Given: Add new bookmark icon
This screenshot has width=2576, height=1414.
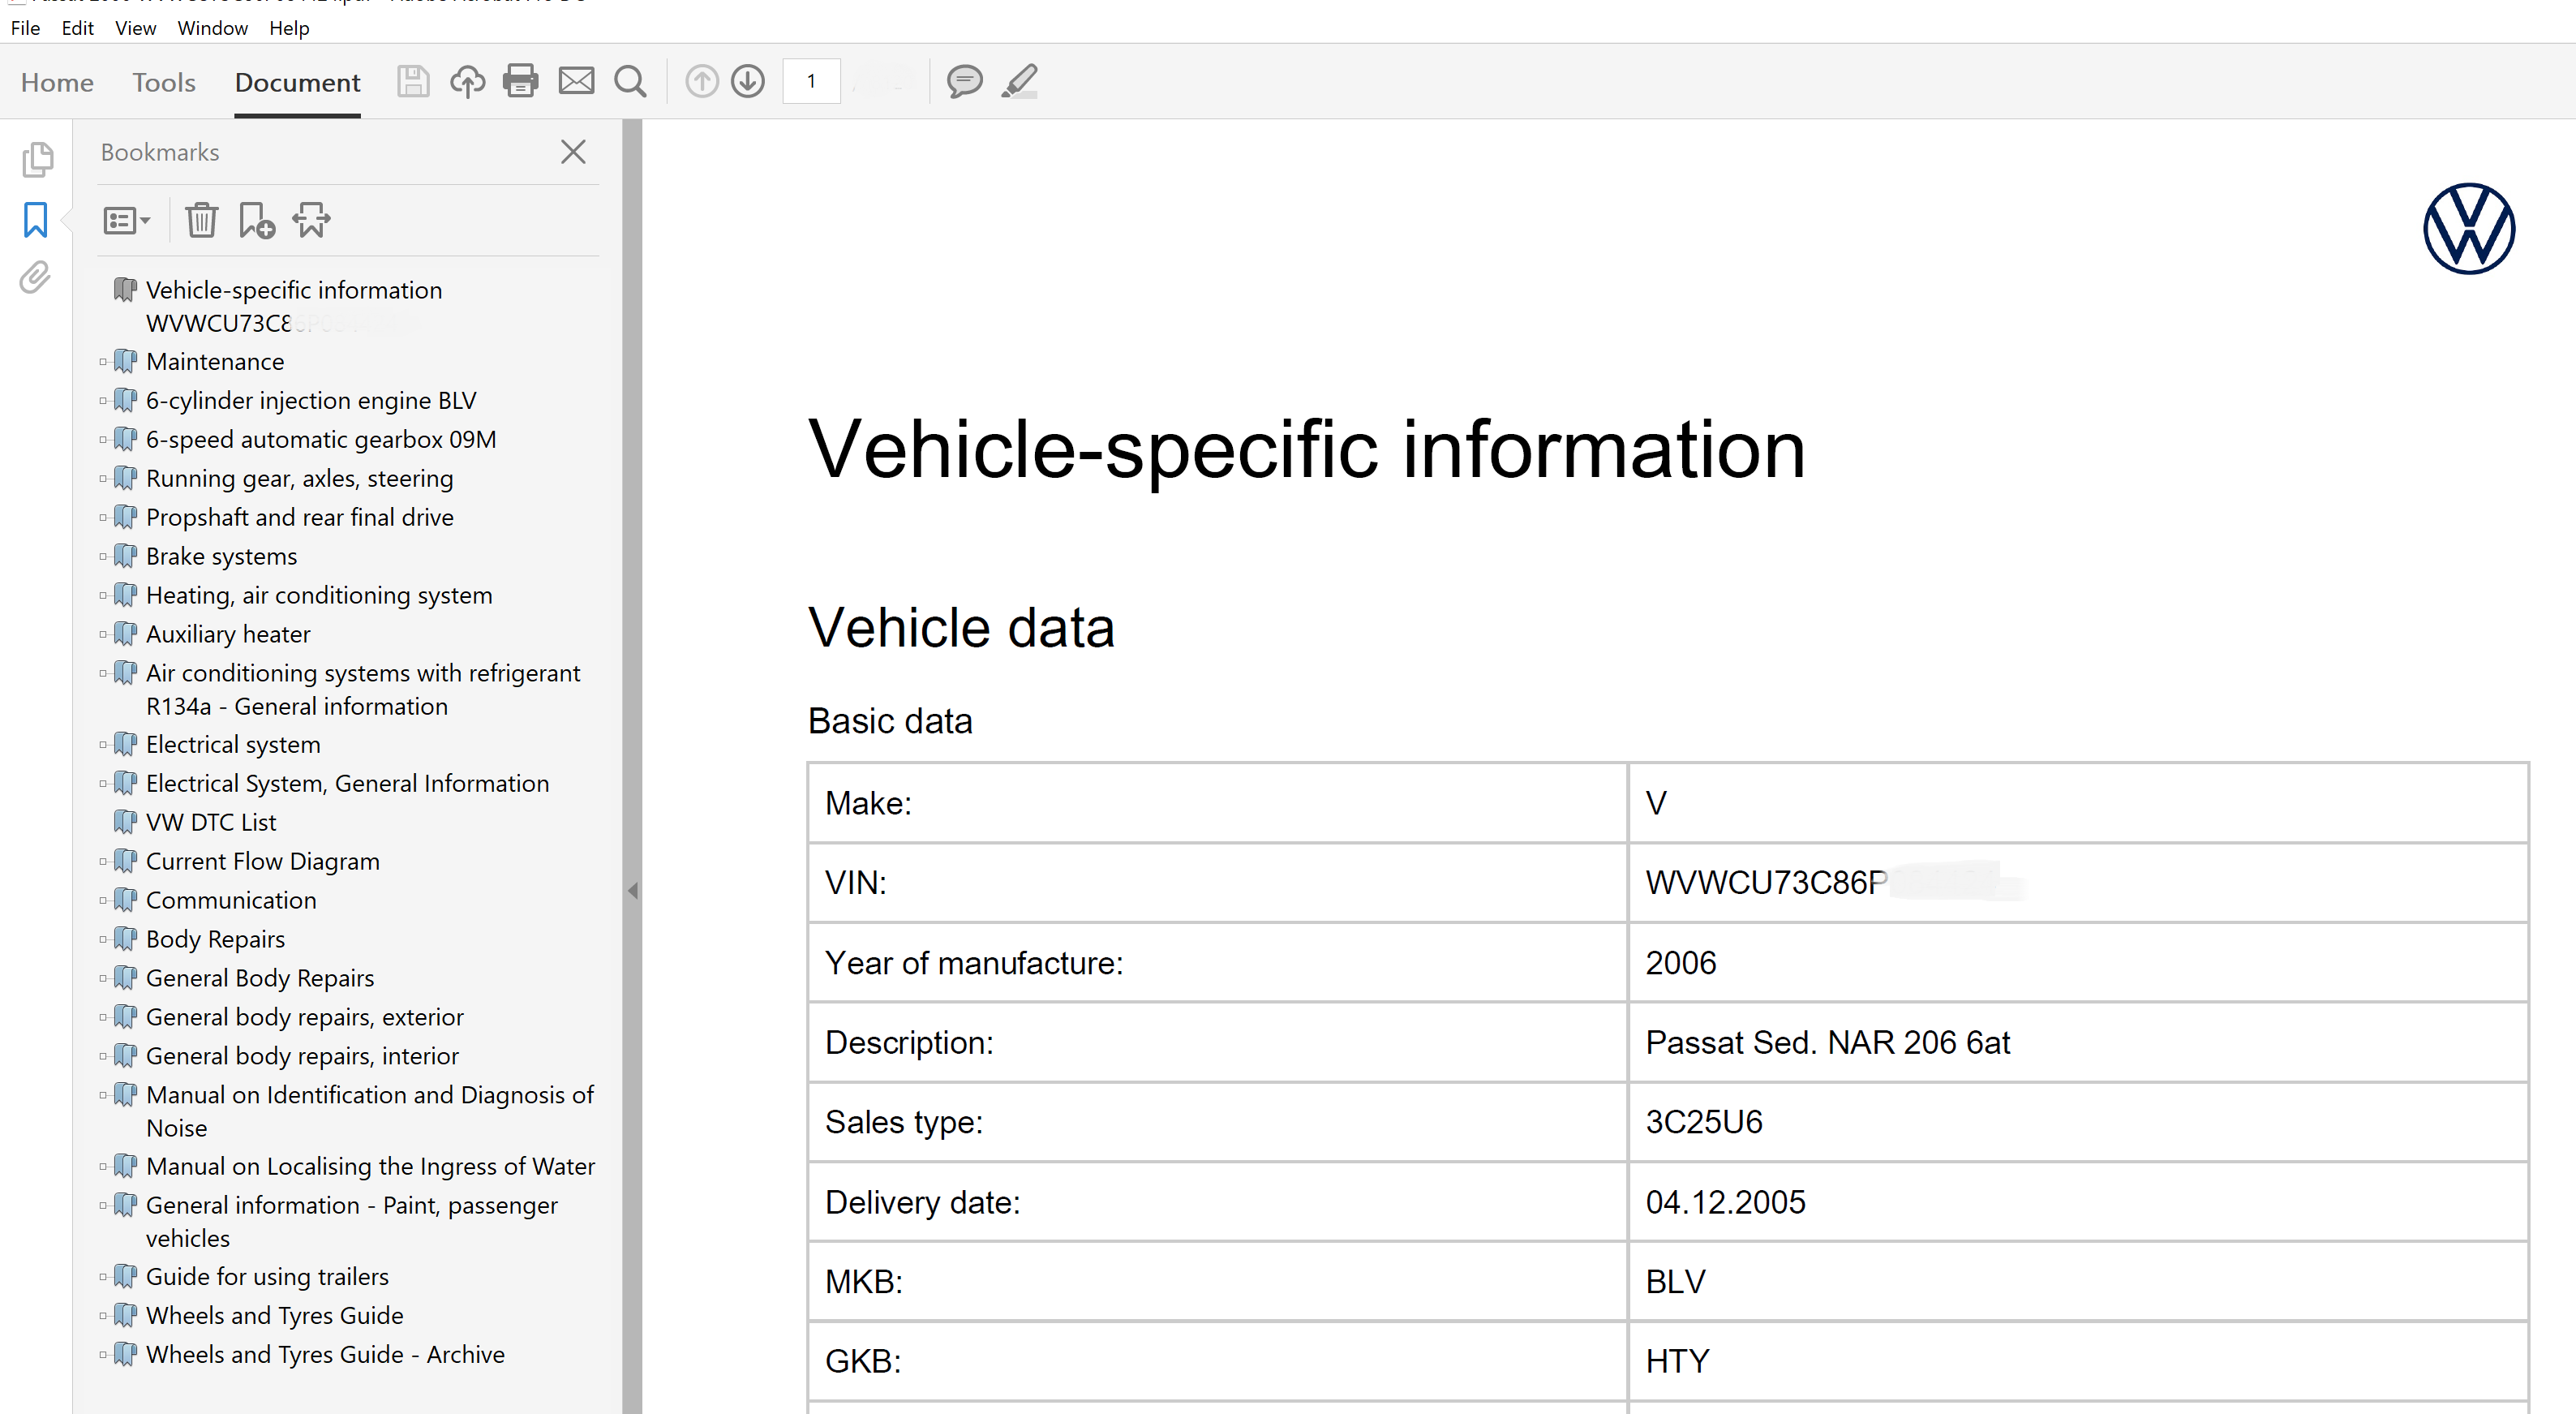Looking at the screenshot, I should tap(256, 220).
